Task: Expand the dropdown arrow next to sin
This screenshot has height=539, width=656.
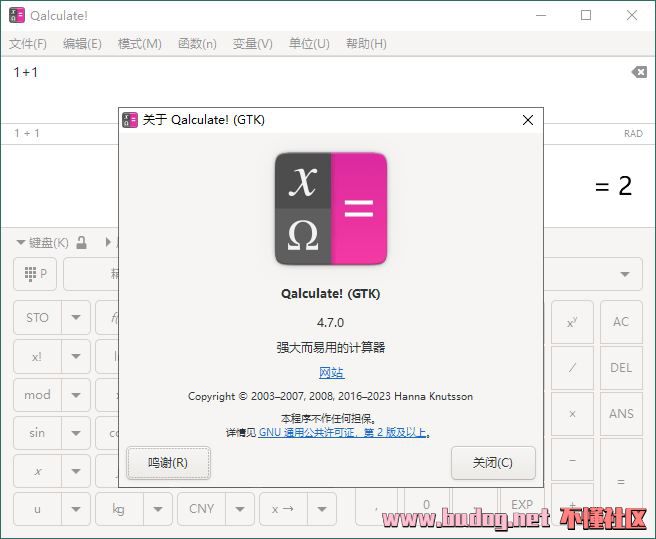Action: click(76, 433)
